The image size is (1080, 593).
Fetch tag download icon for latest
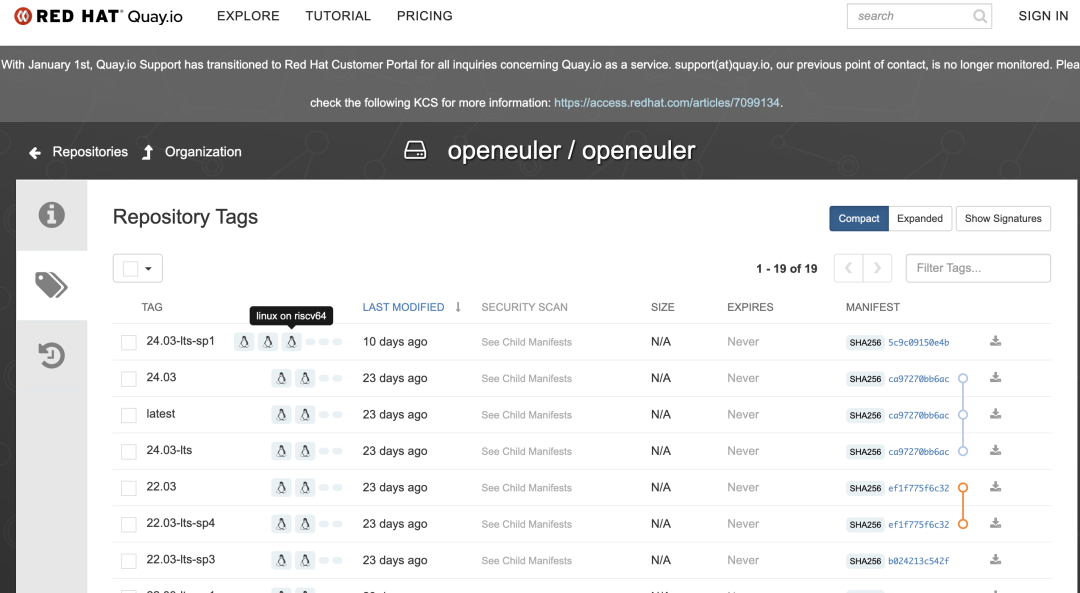coord(995,414)
